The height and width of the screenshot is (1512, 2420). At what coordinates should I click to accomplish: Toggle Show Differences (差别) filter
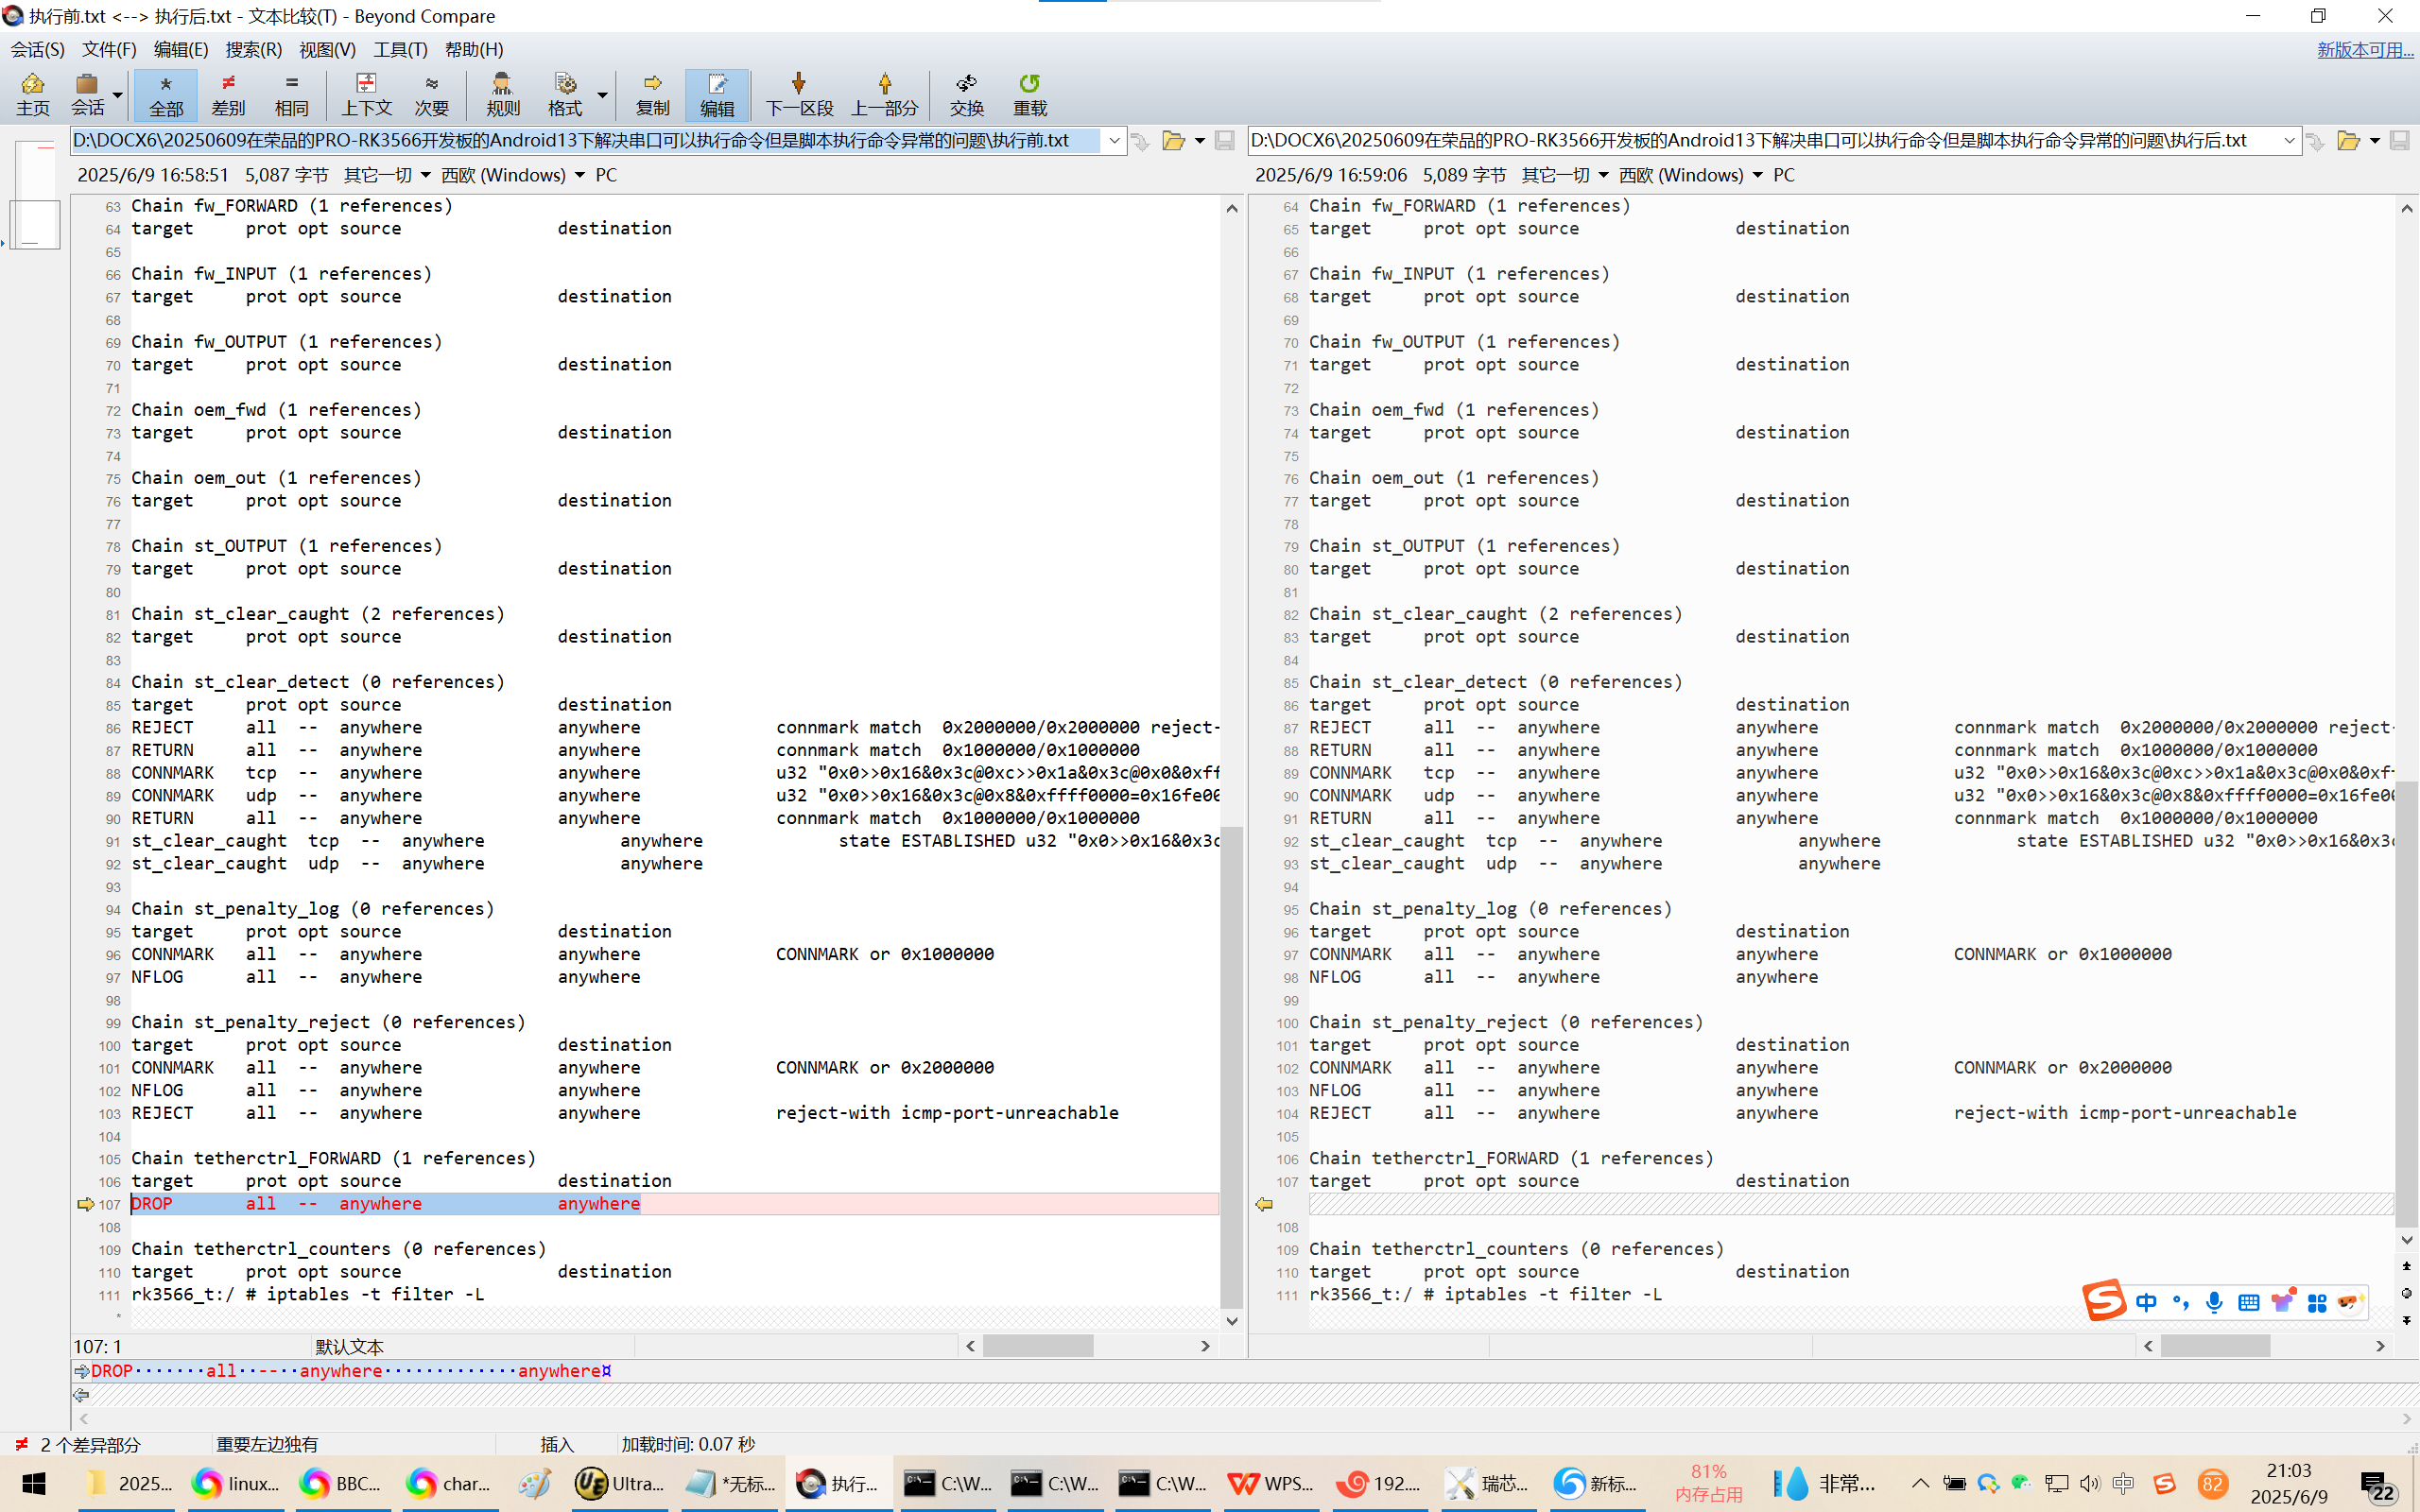click(x=228, y=94)
